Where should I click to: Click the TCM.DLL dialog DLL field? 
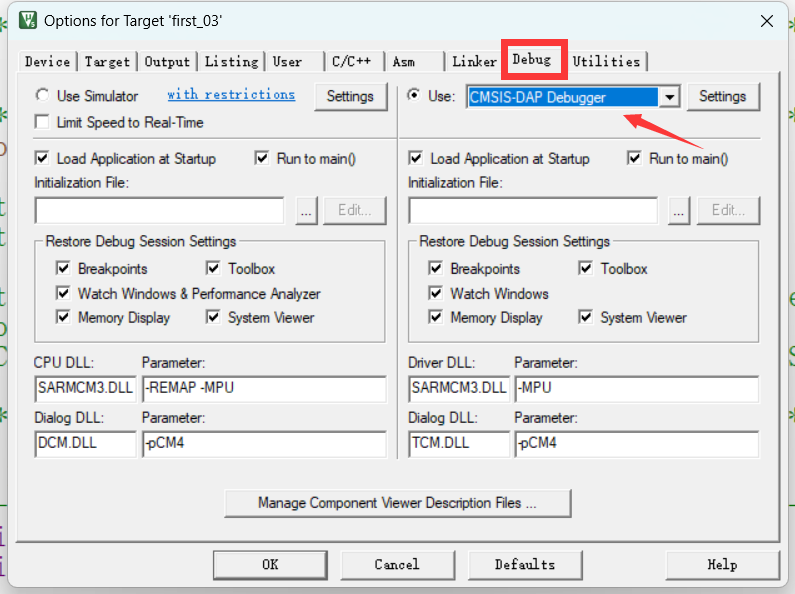(459, 443)
